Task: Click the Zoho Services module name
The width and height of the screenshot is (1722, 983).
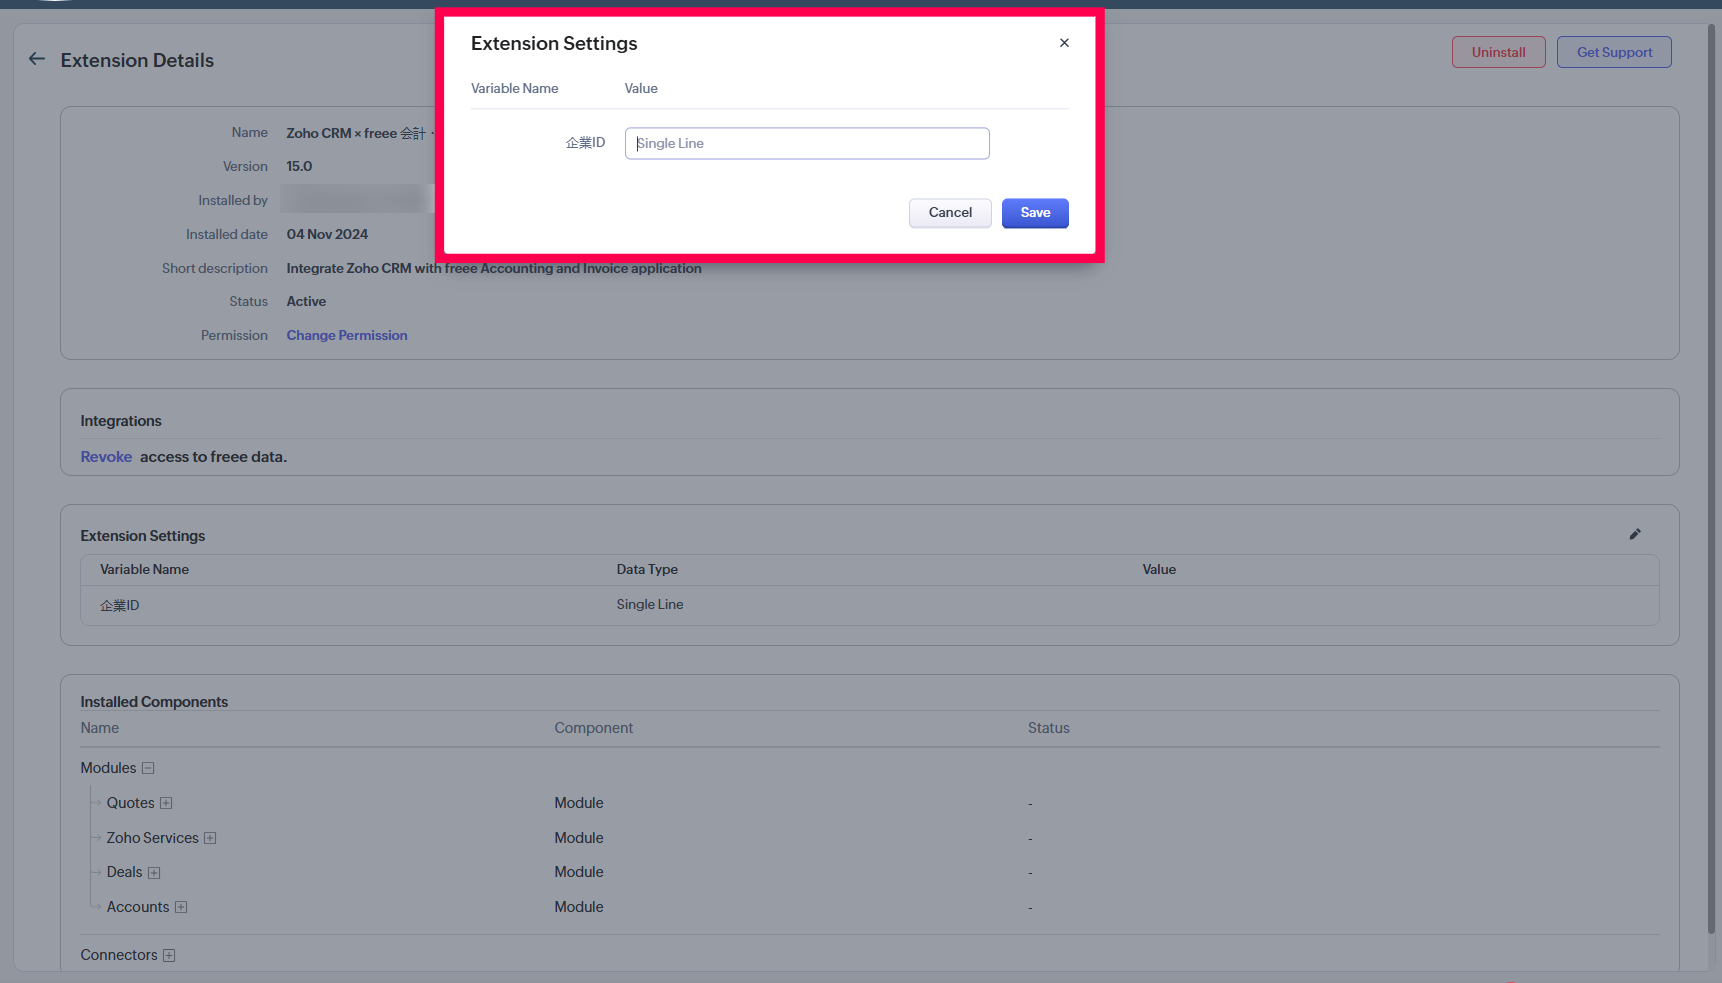Action: pos(153,838)
